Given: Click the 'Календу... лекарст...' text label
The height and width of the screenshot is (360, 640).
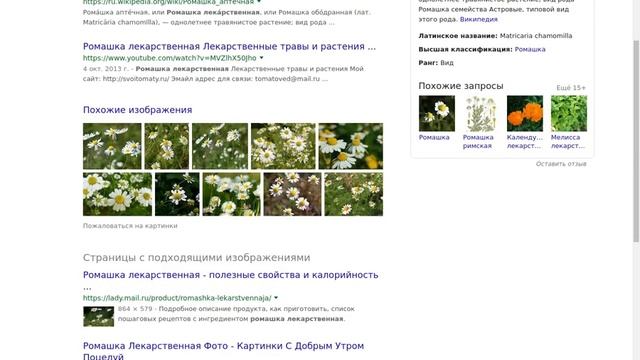Looking at the screenshot, I should tap(525, 142).
